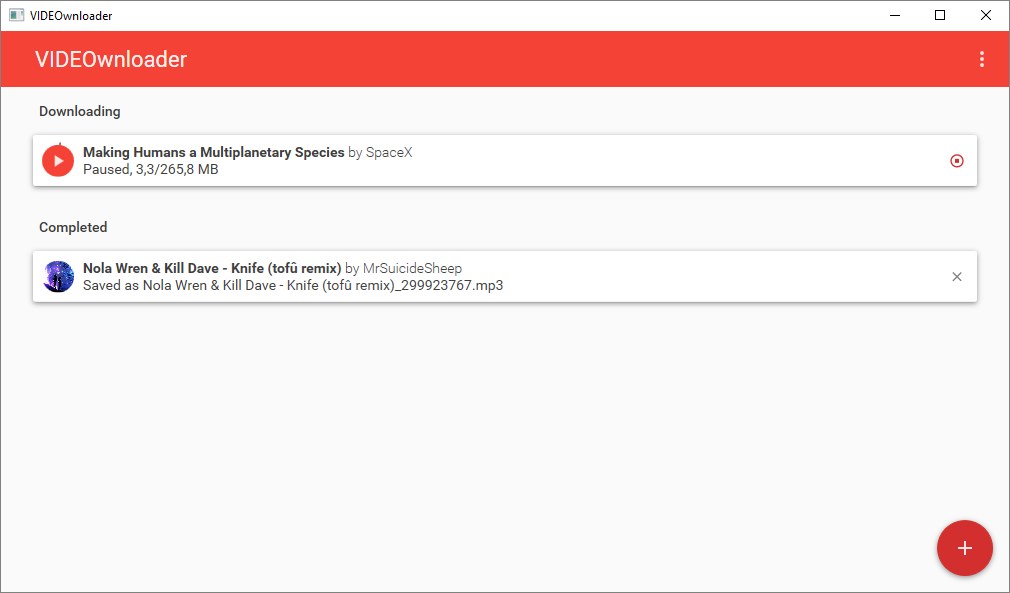Close the VIDEOwnloader window
The height and width of the screenshot is (593, 1010).
click(x=986, y=15)
